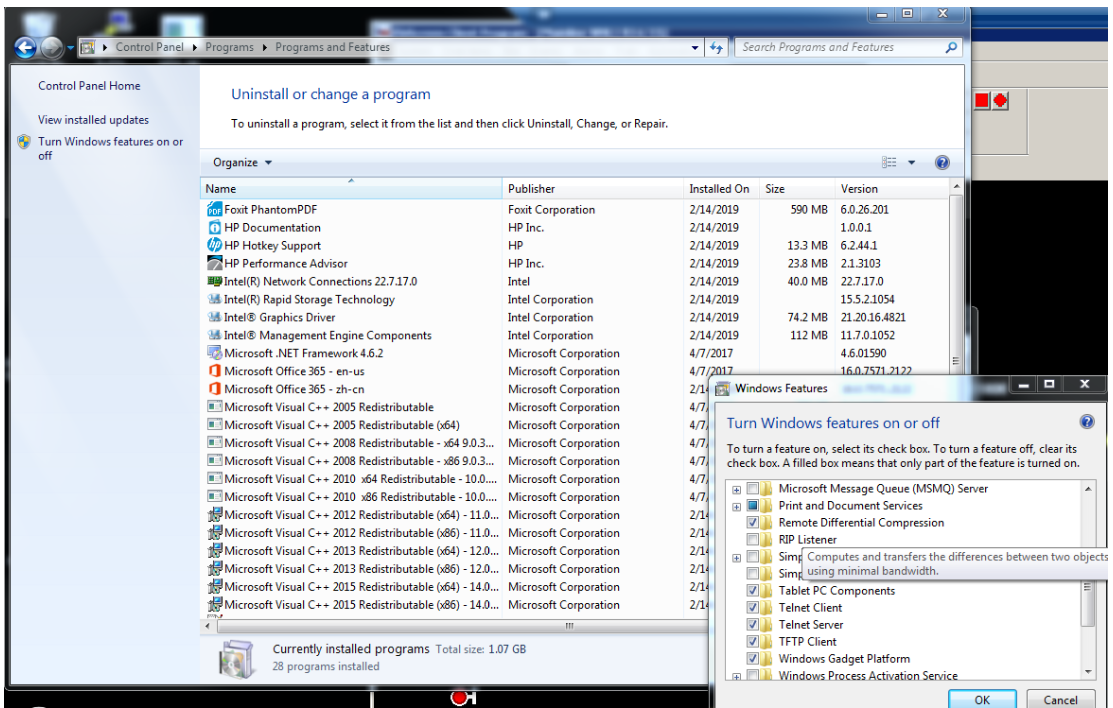Click the help icon in Windows Features dialog
1113x708 pixels.
click(x=1086, y=421)
